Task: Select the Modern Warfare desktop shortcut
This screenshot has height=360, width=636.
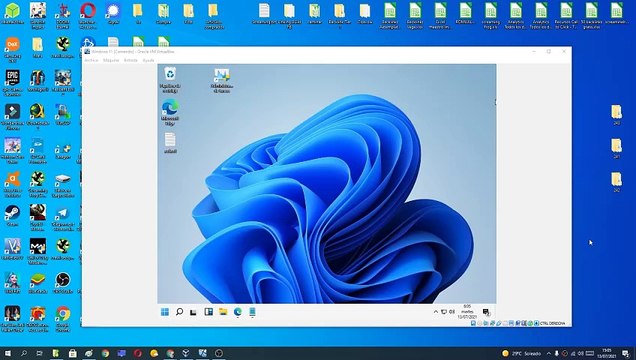Action: (38, 251)
